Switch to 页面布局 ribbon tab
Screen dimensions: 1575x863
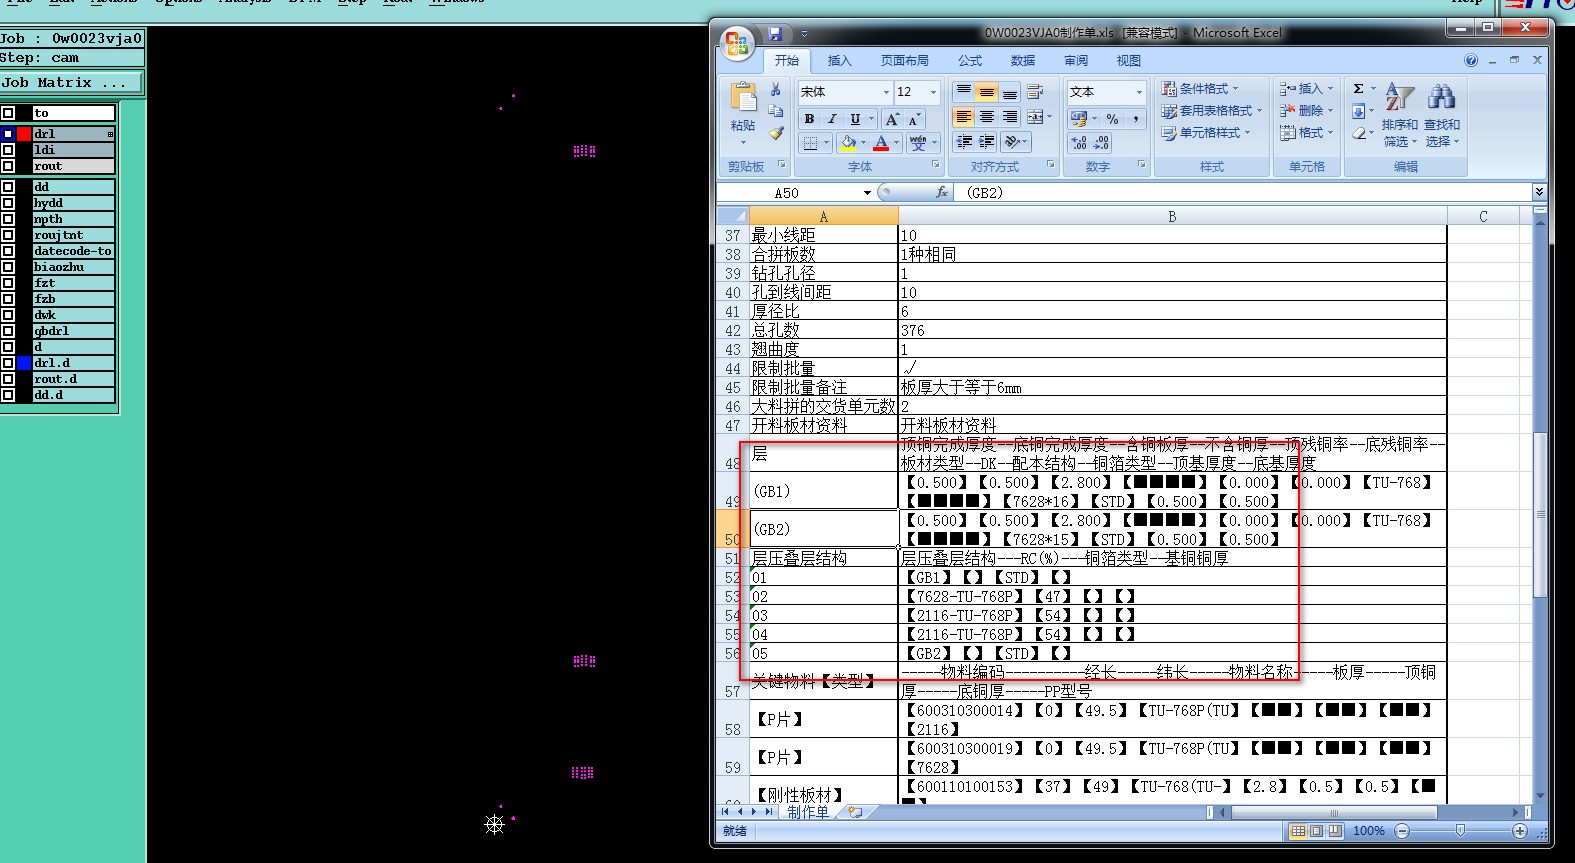905,61
